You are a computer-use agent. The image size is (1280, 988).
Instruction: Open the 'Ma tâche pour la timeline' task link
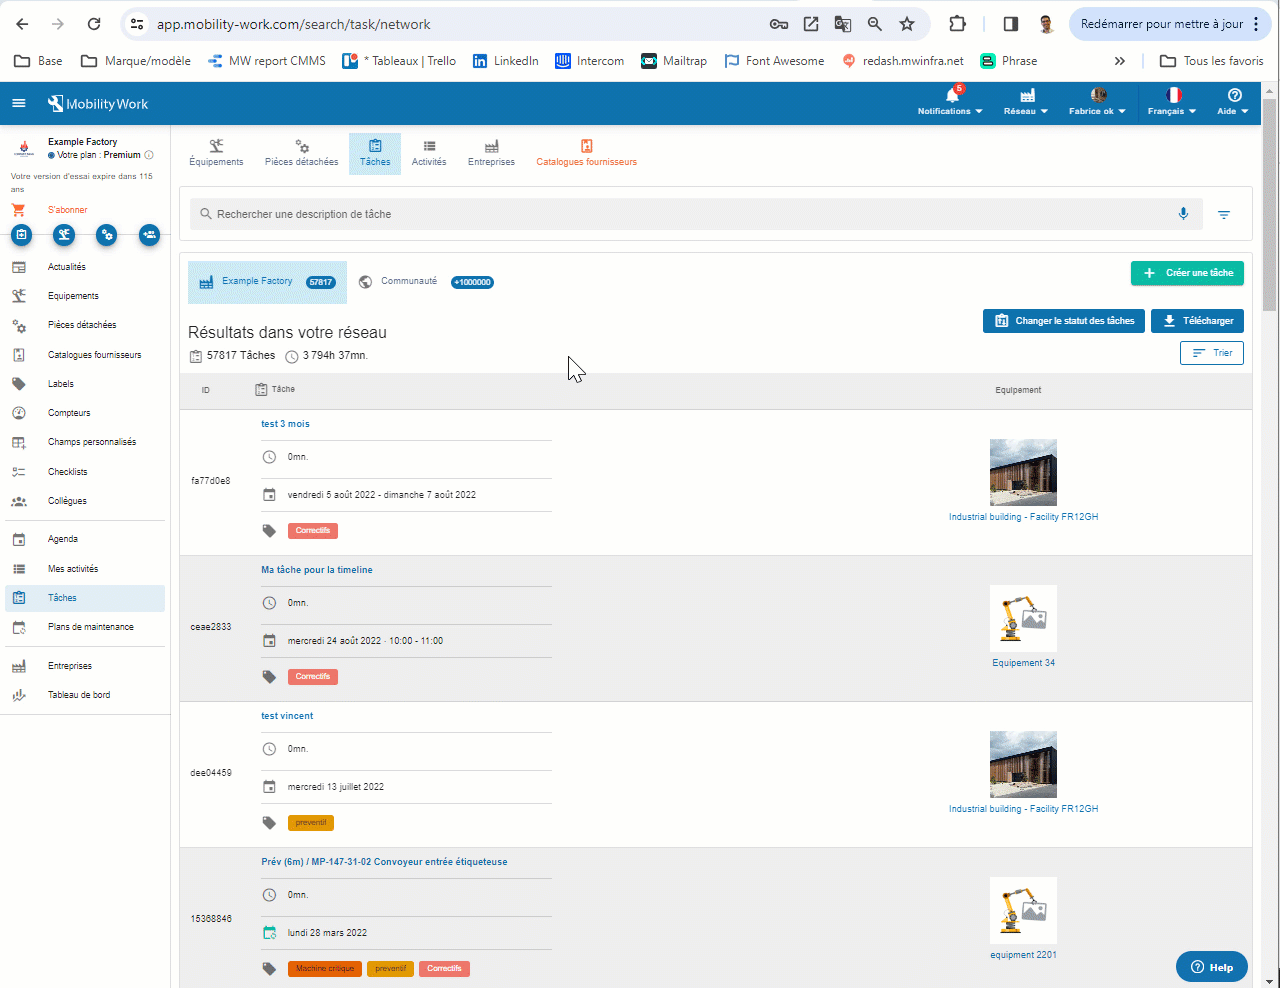(317, 570)
